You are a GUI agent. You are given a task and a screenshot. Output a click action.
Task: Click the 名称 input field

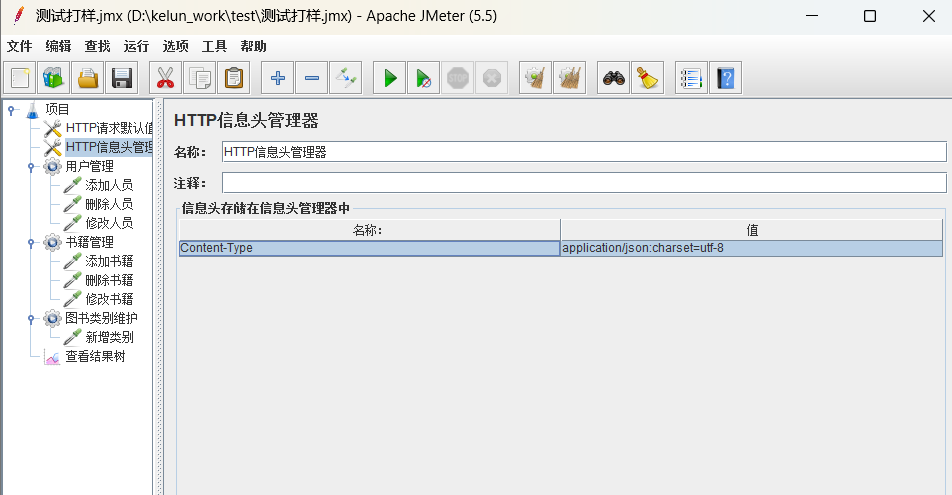pyautogui.click(x=584, y=152)
